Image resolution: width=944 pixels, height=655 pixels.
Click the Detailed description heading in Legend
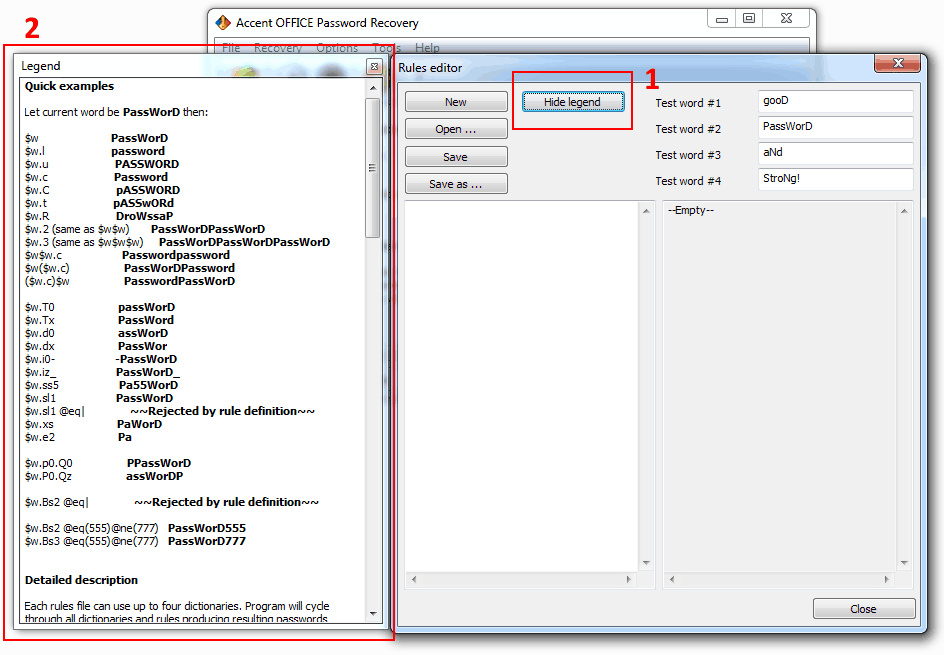[81, 580]
